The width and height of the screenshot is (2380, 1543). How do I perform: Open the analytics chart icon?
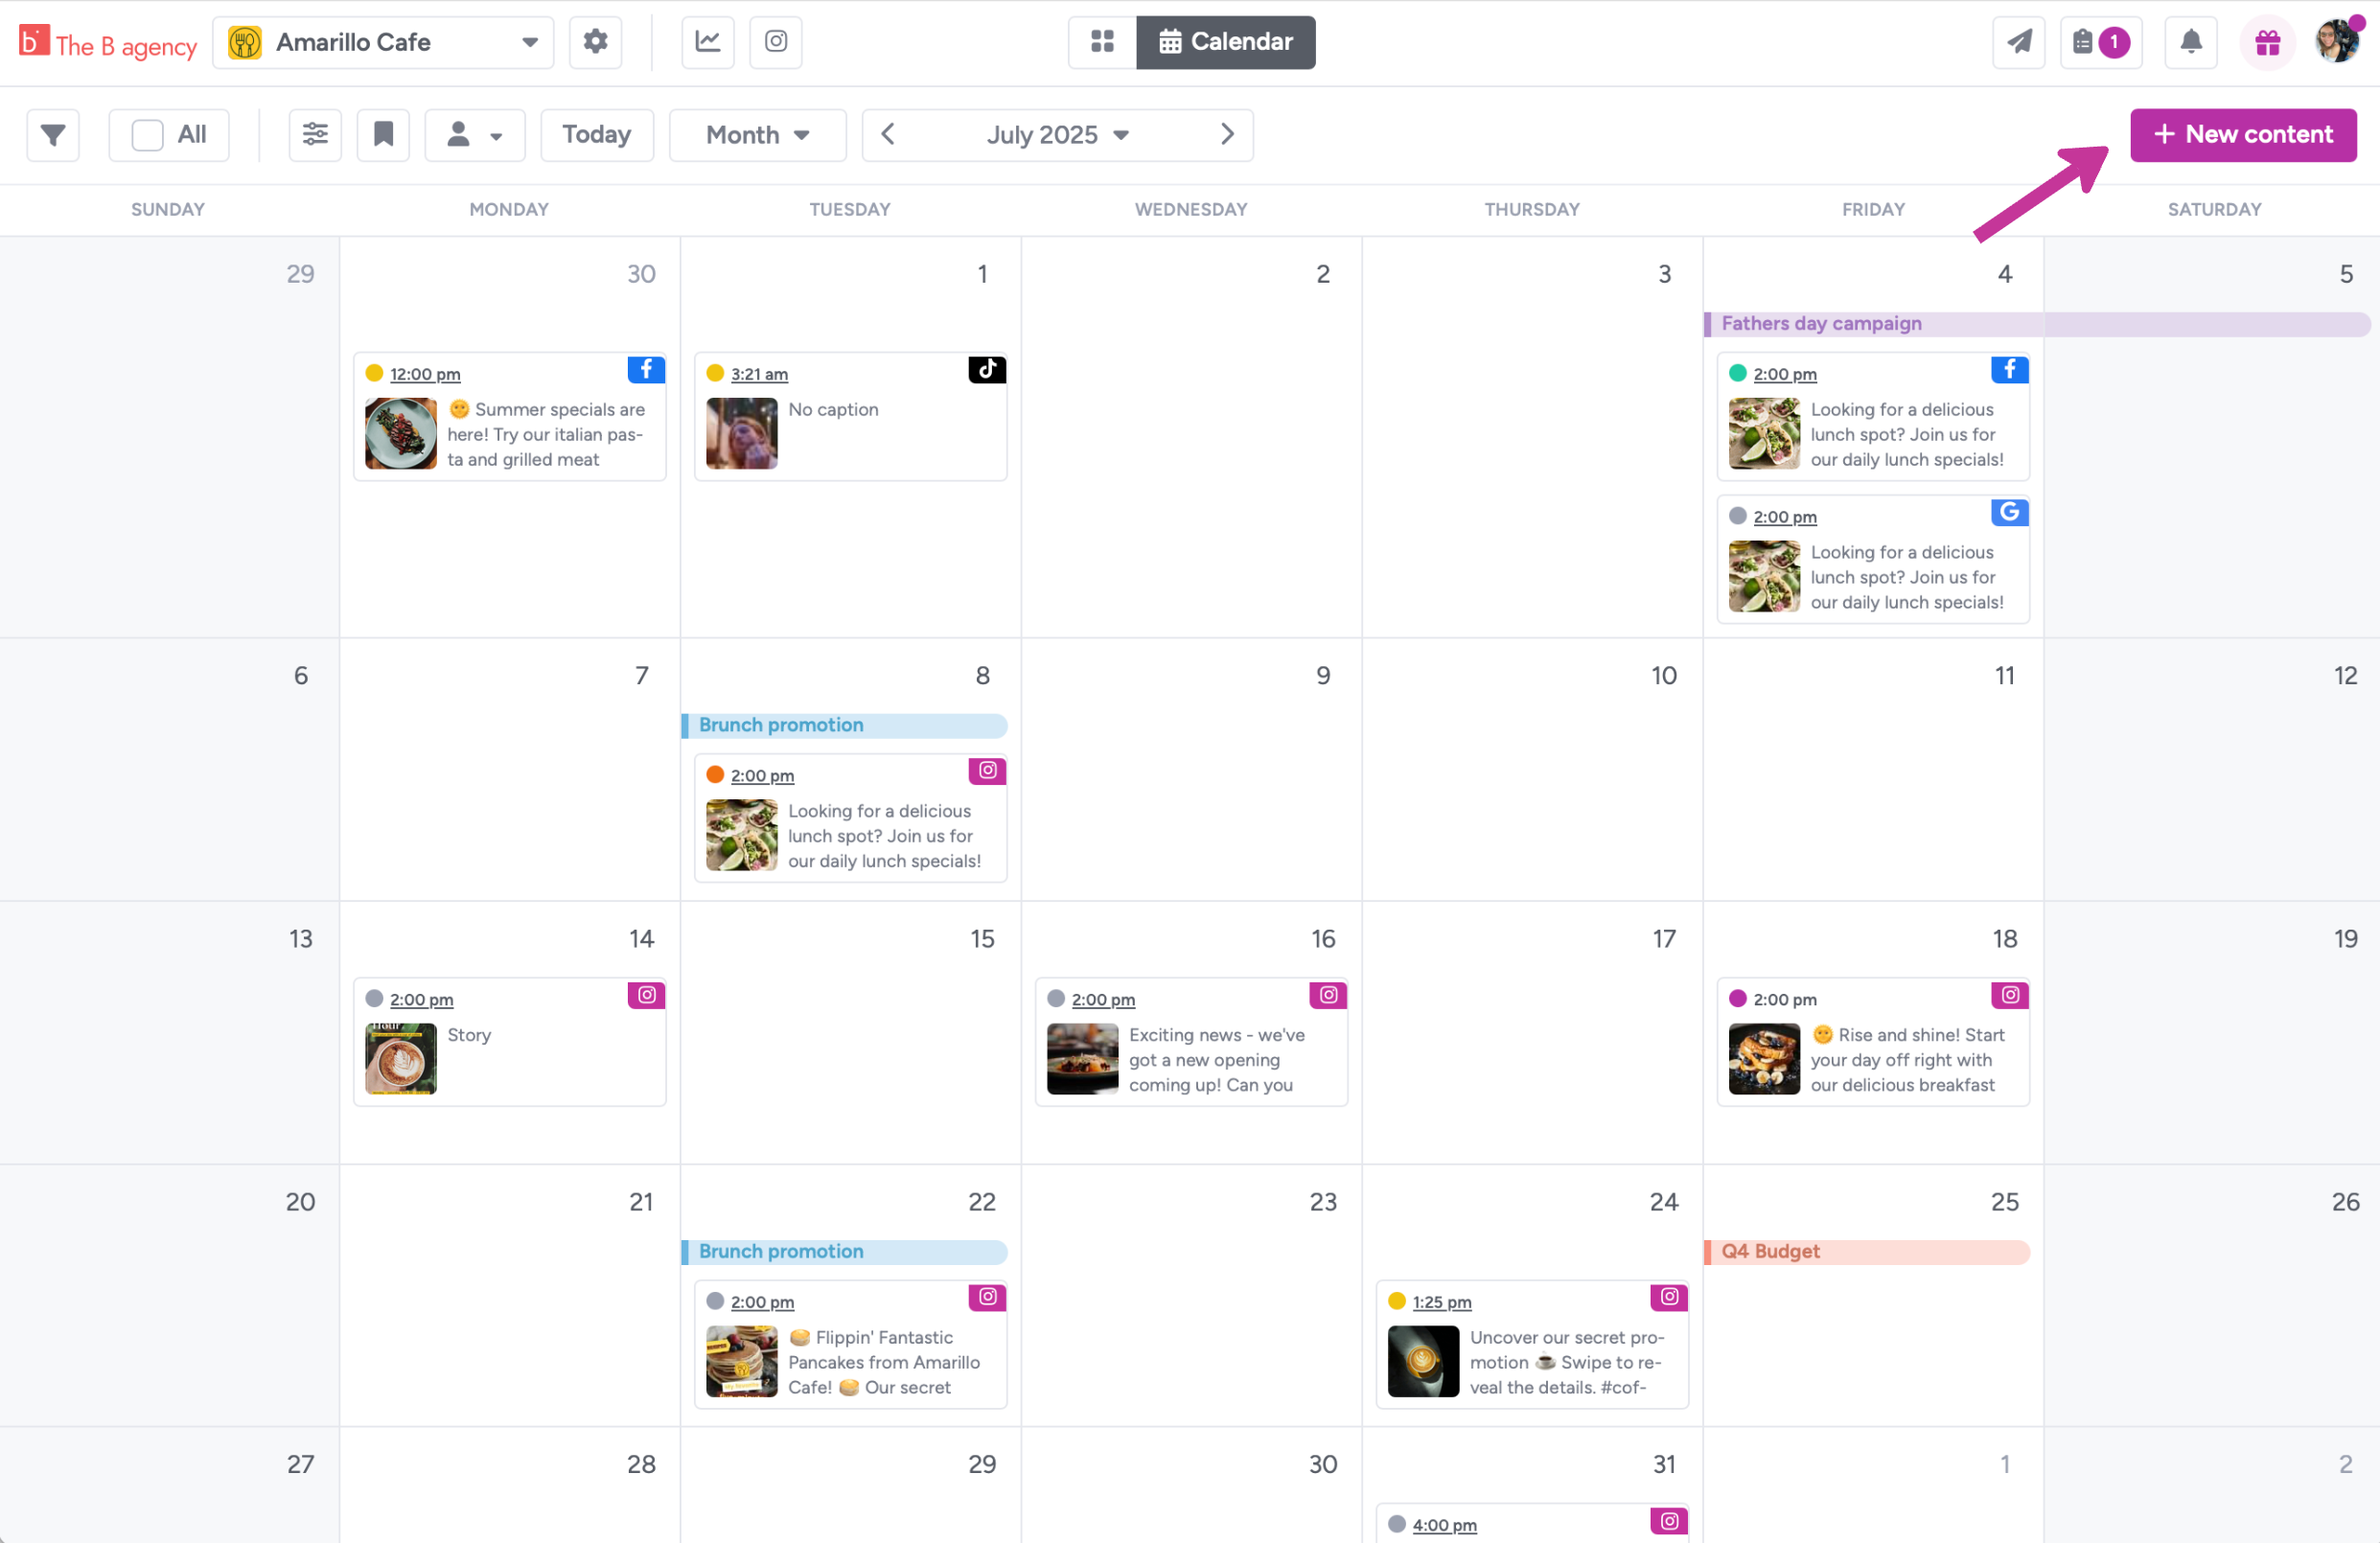(x=707, y=42)
